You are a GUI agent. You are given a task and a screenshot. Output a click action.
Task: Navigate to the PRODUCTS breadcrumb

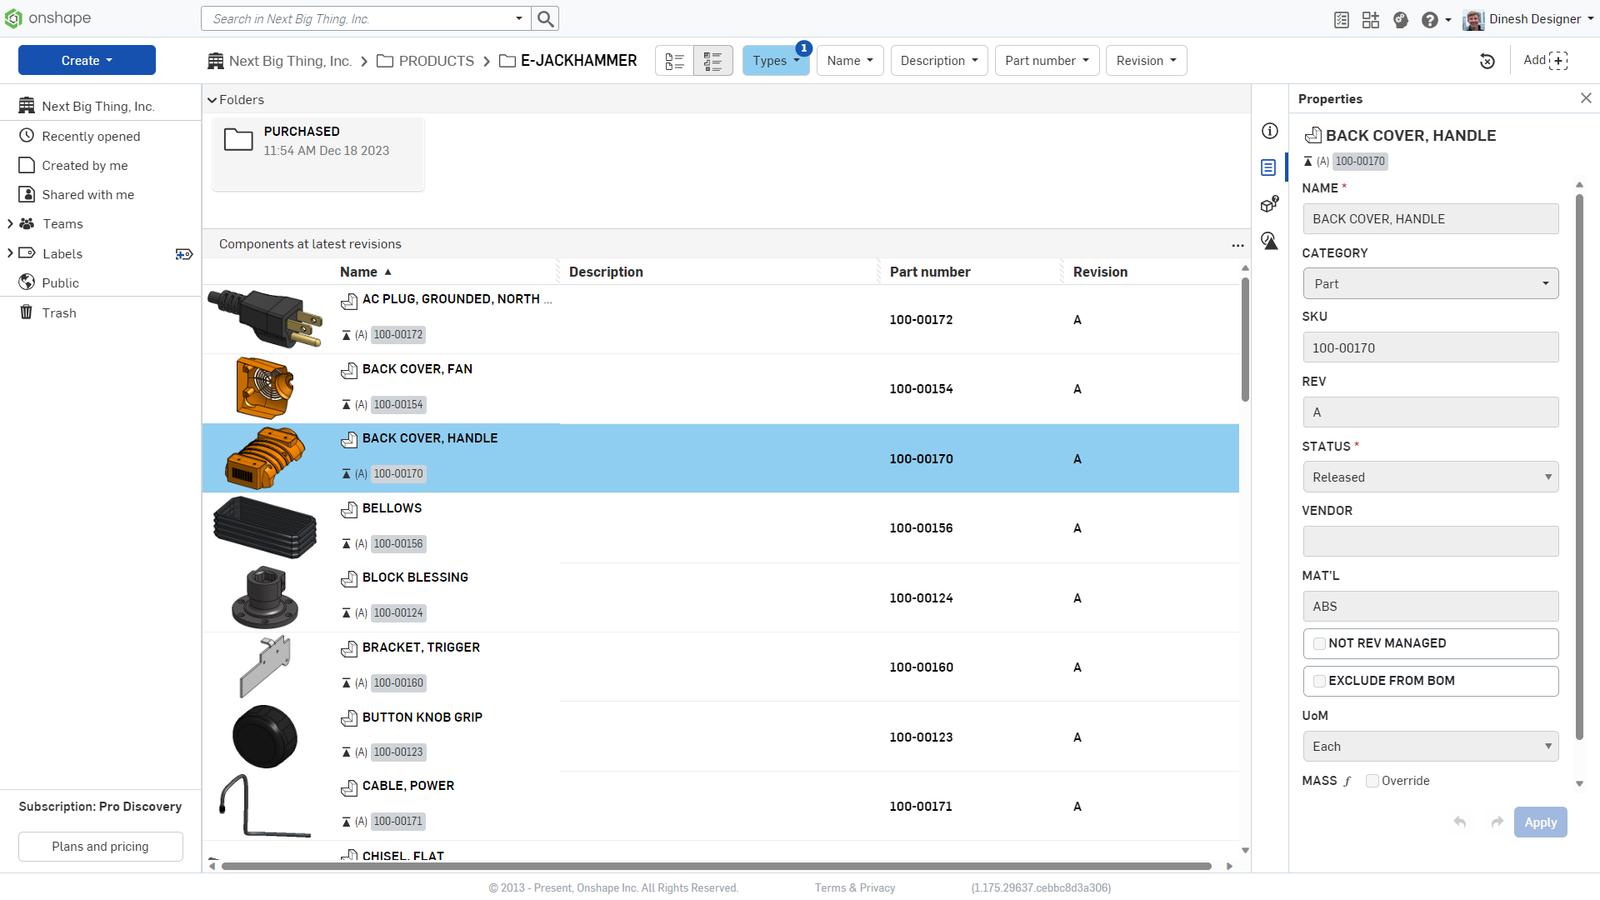click(436, 60)
